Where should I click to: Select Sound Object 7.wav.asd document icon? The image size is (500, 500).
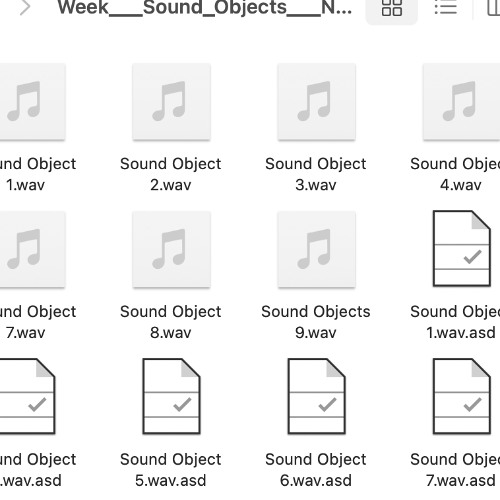462,396
